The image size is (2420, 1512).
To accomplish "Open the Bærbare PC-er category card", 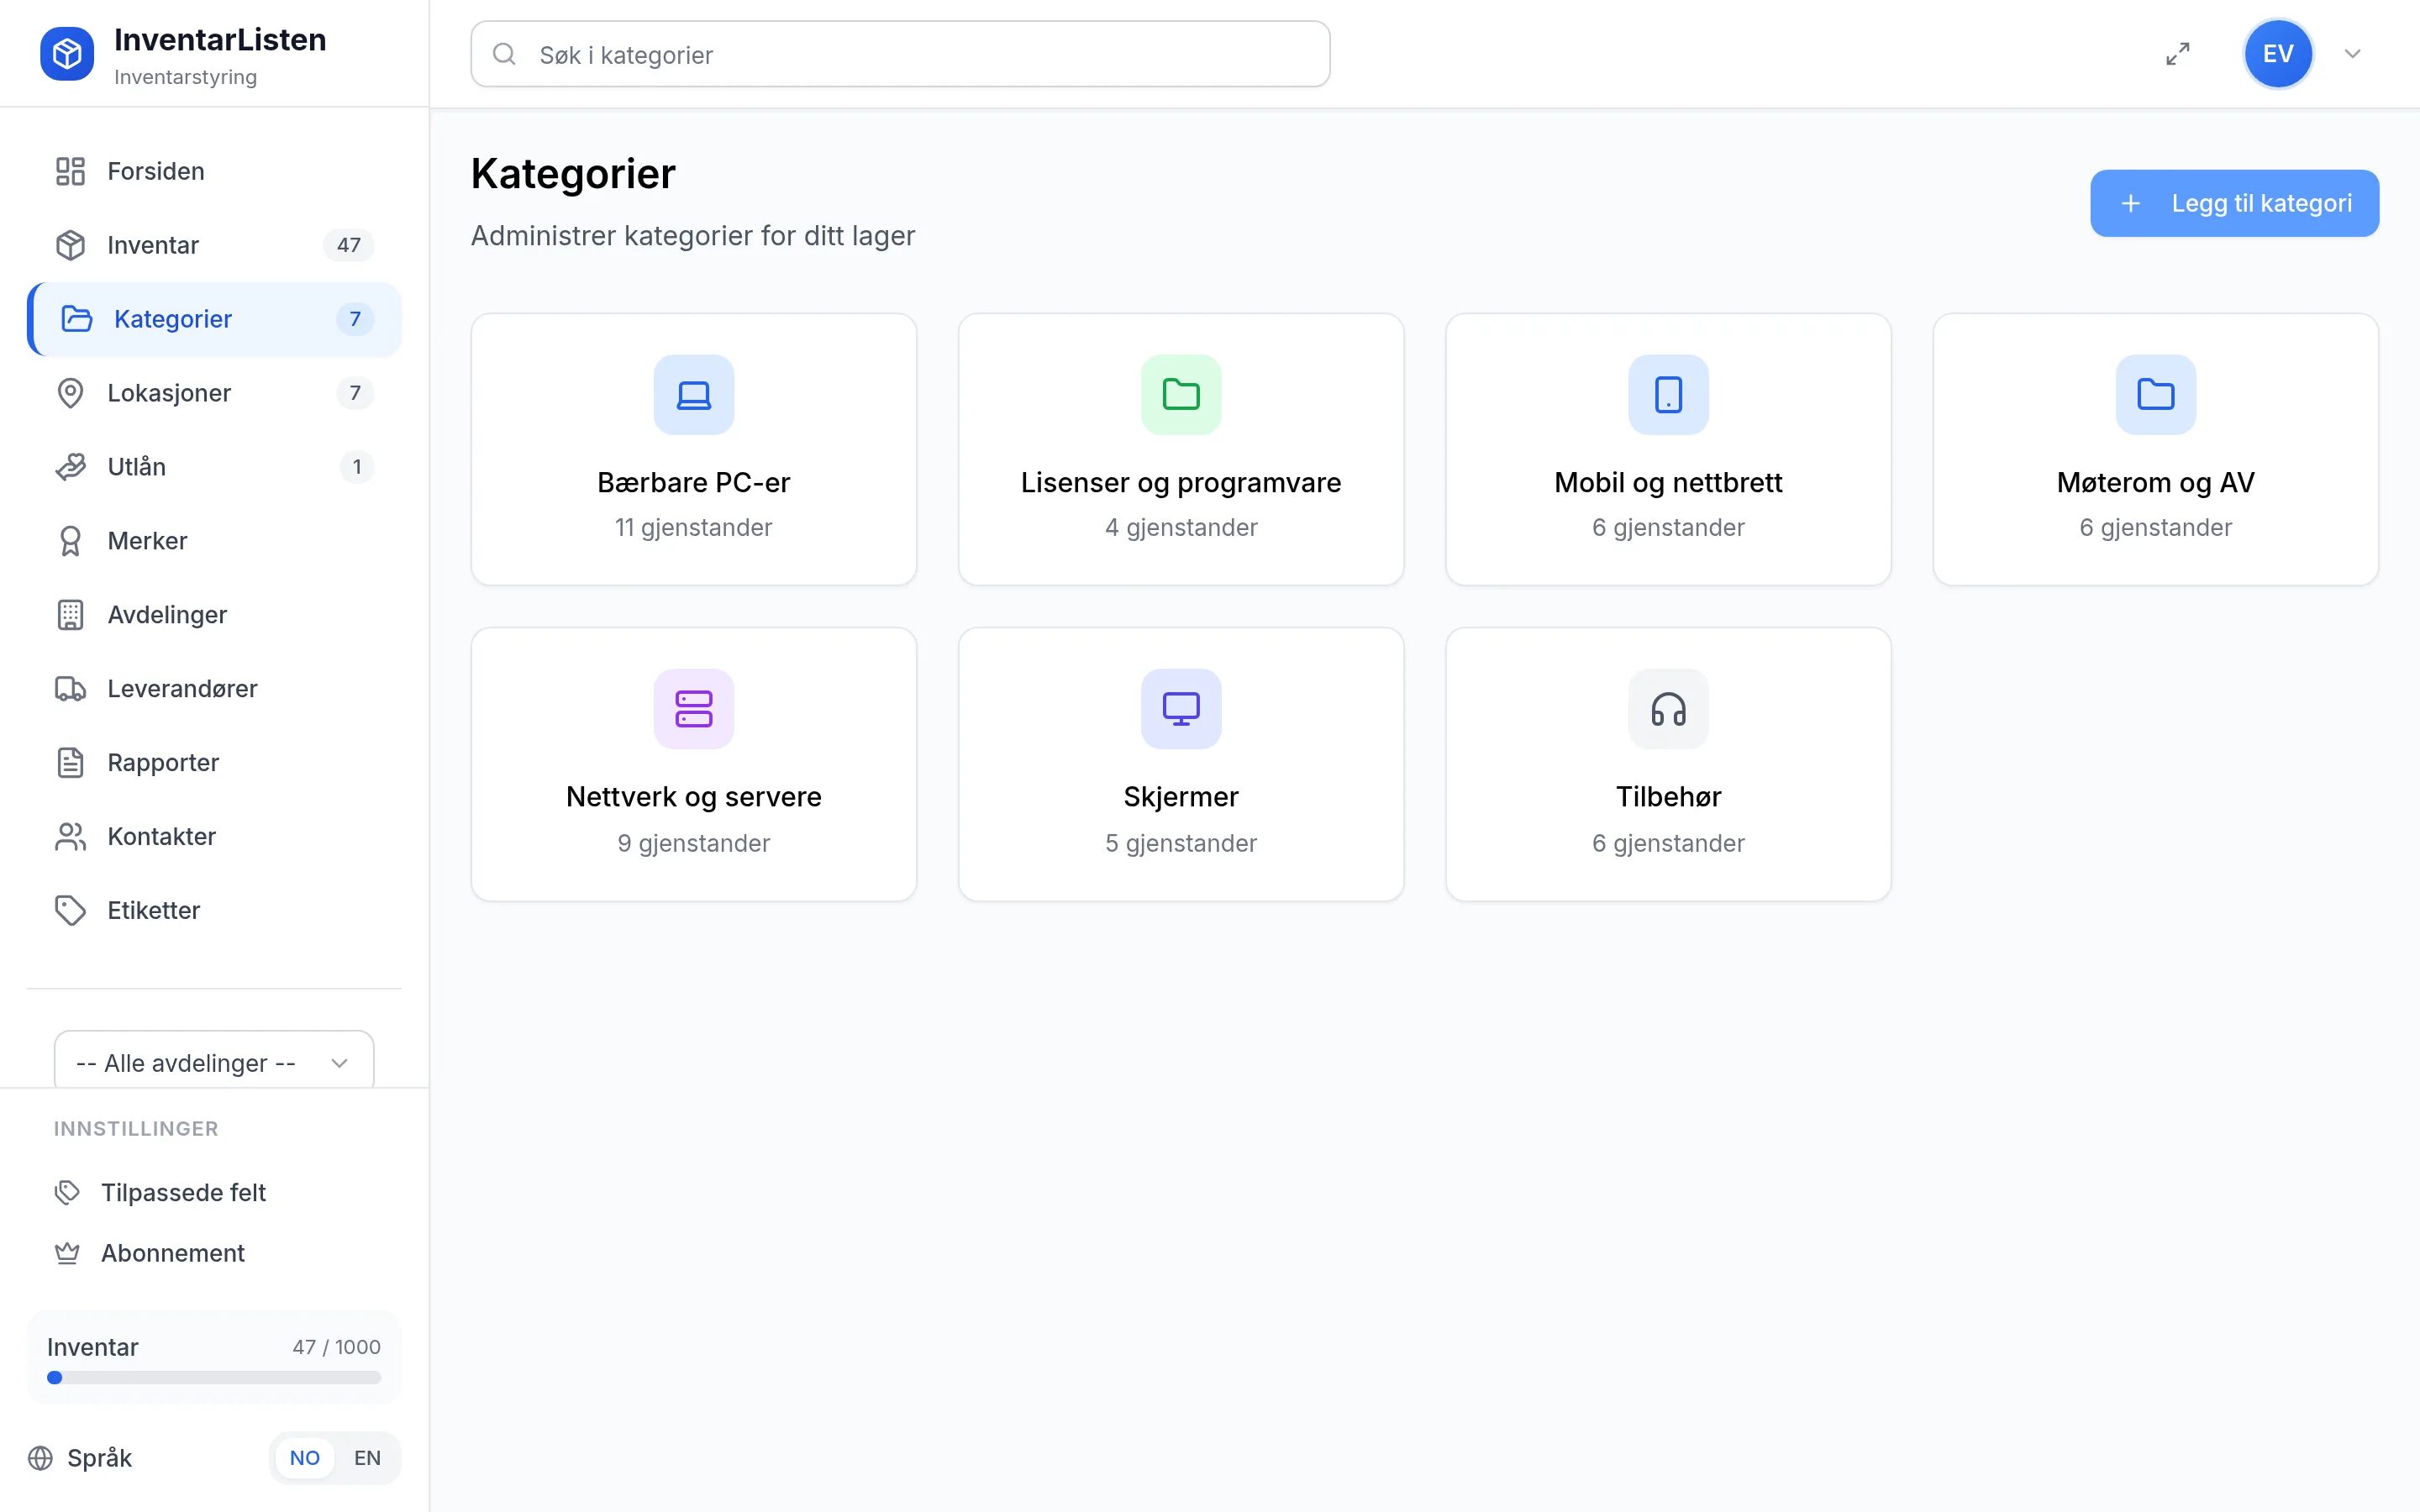I will (694, 449).
